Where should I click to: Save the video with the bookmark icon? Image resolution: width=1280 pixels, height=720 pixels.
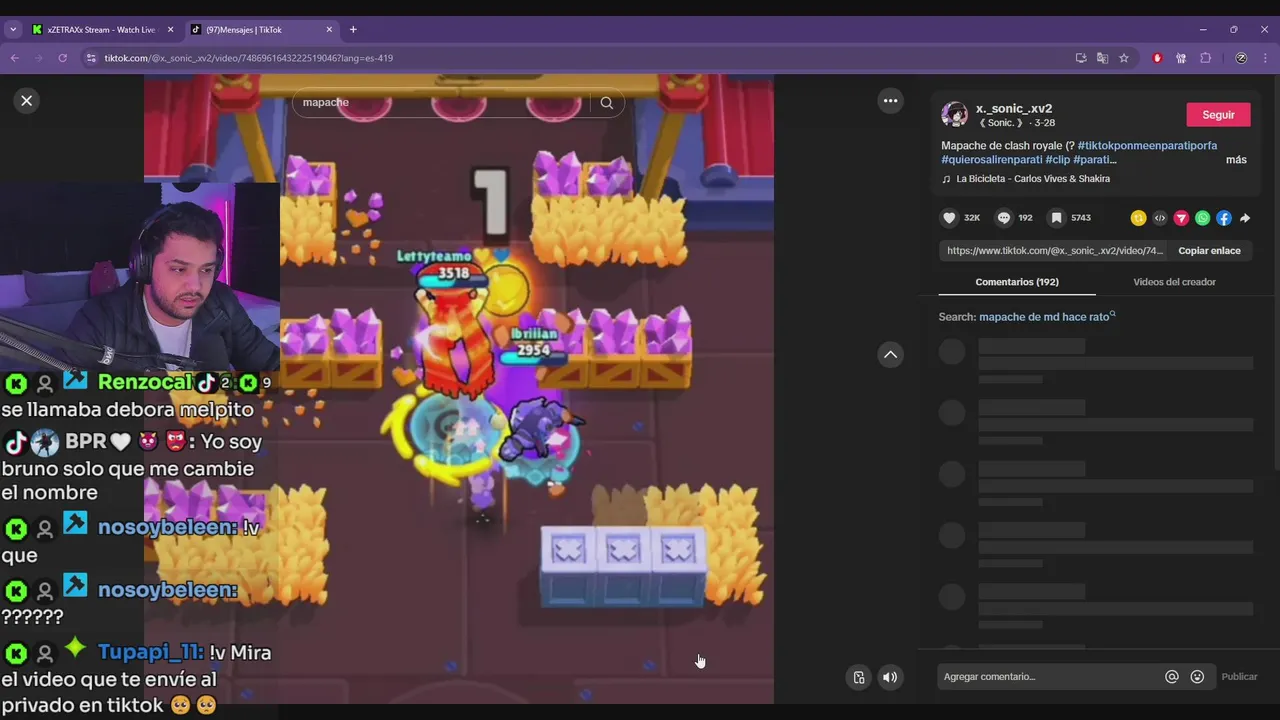[1056, 218]
